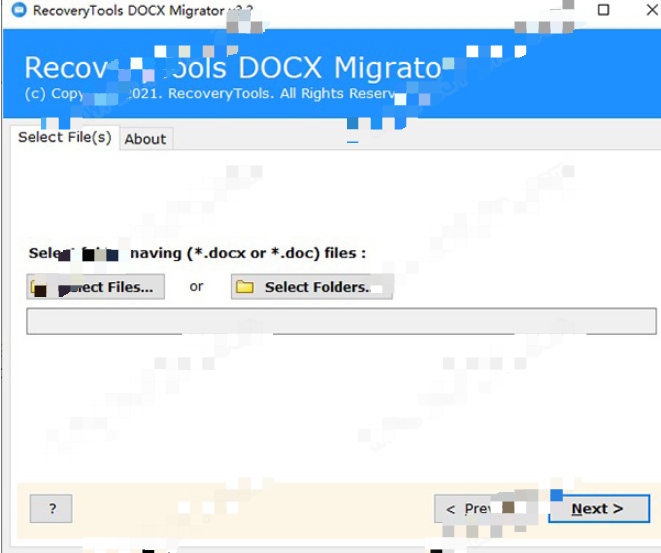This screenshot has height=553, width=661.
Task: Maximize the DOCX Migrator window
Action: 603,10
